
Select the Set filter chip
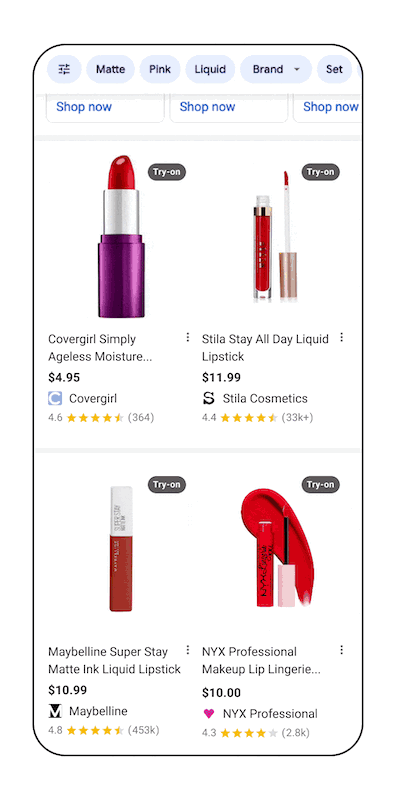click(x=334, y=69)
